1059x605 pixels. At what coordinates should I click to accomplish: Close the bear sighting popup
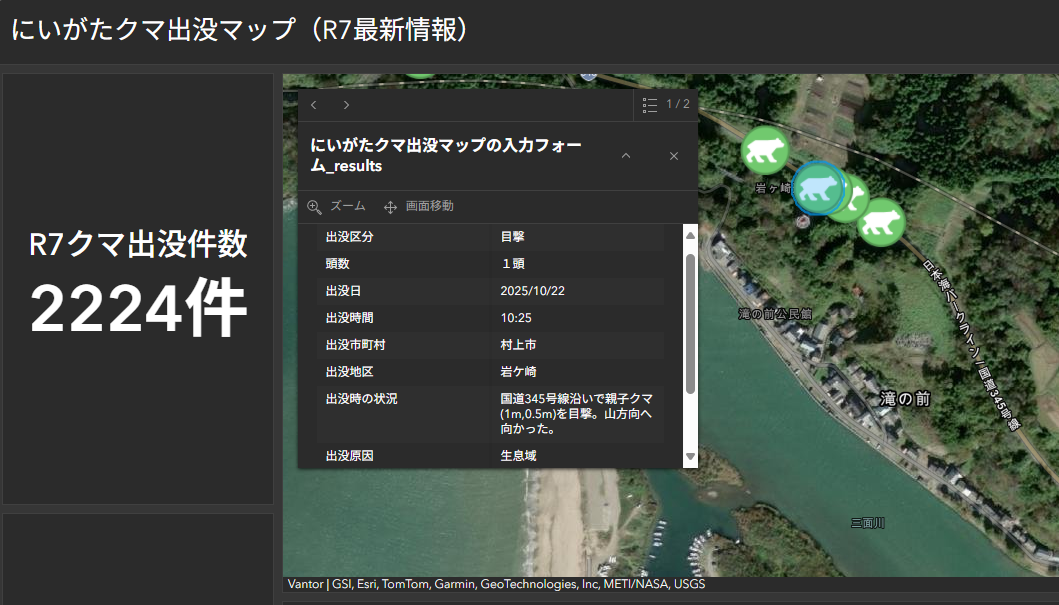coord(673,156)
